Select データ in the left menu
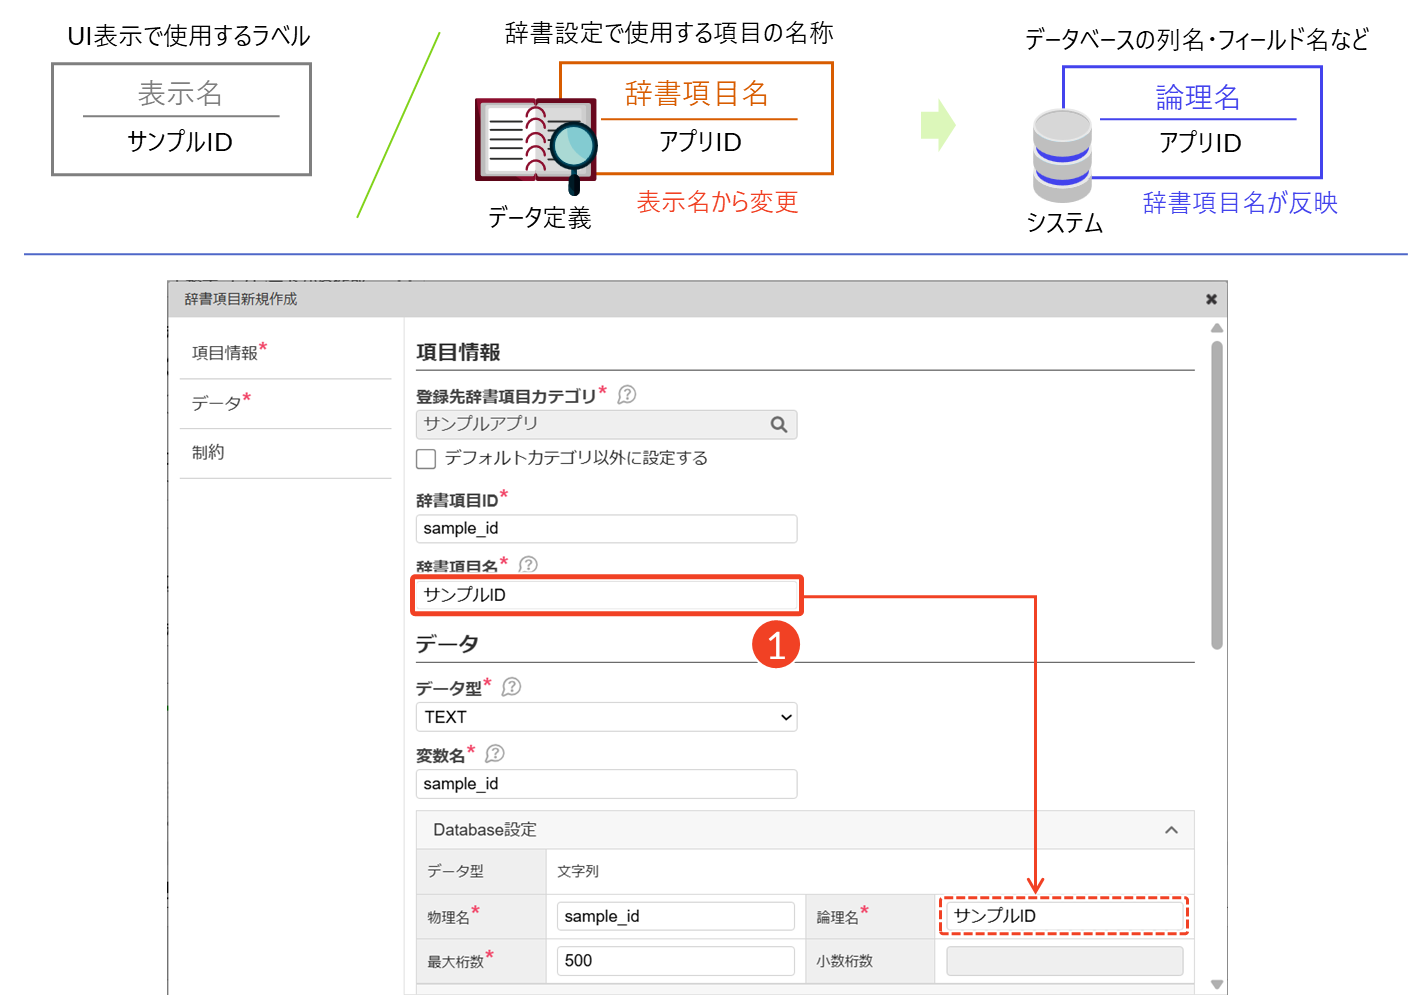This screenshot has width=1425, height=1004. coord(217,403)
